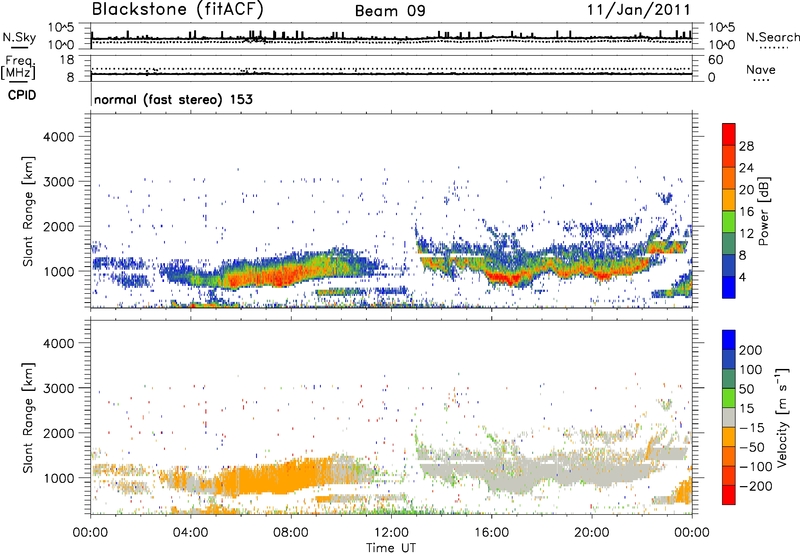Select the "Time UT" axis title
Image resolution: width=800 pixels, height=554 pixels.
pos(391,548)
